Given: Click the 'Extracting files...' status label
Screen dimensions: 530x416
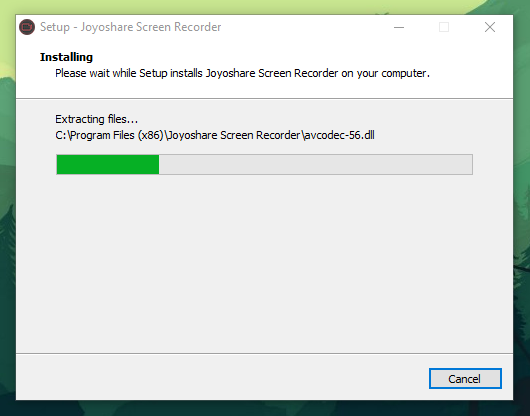Looking at the screenshot, I should click(x=96, y=119).
